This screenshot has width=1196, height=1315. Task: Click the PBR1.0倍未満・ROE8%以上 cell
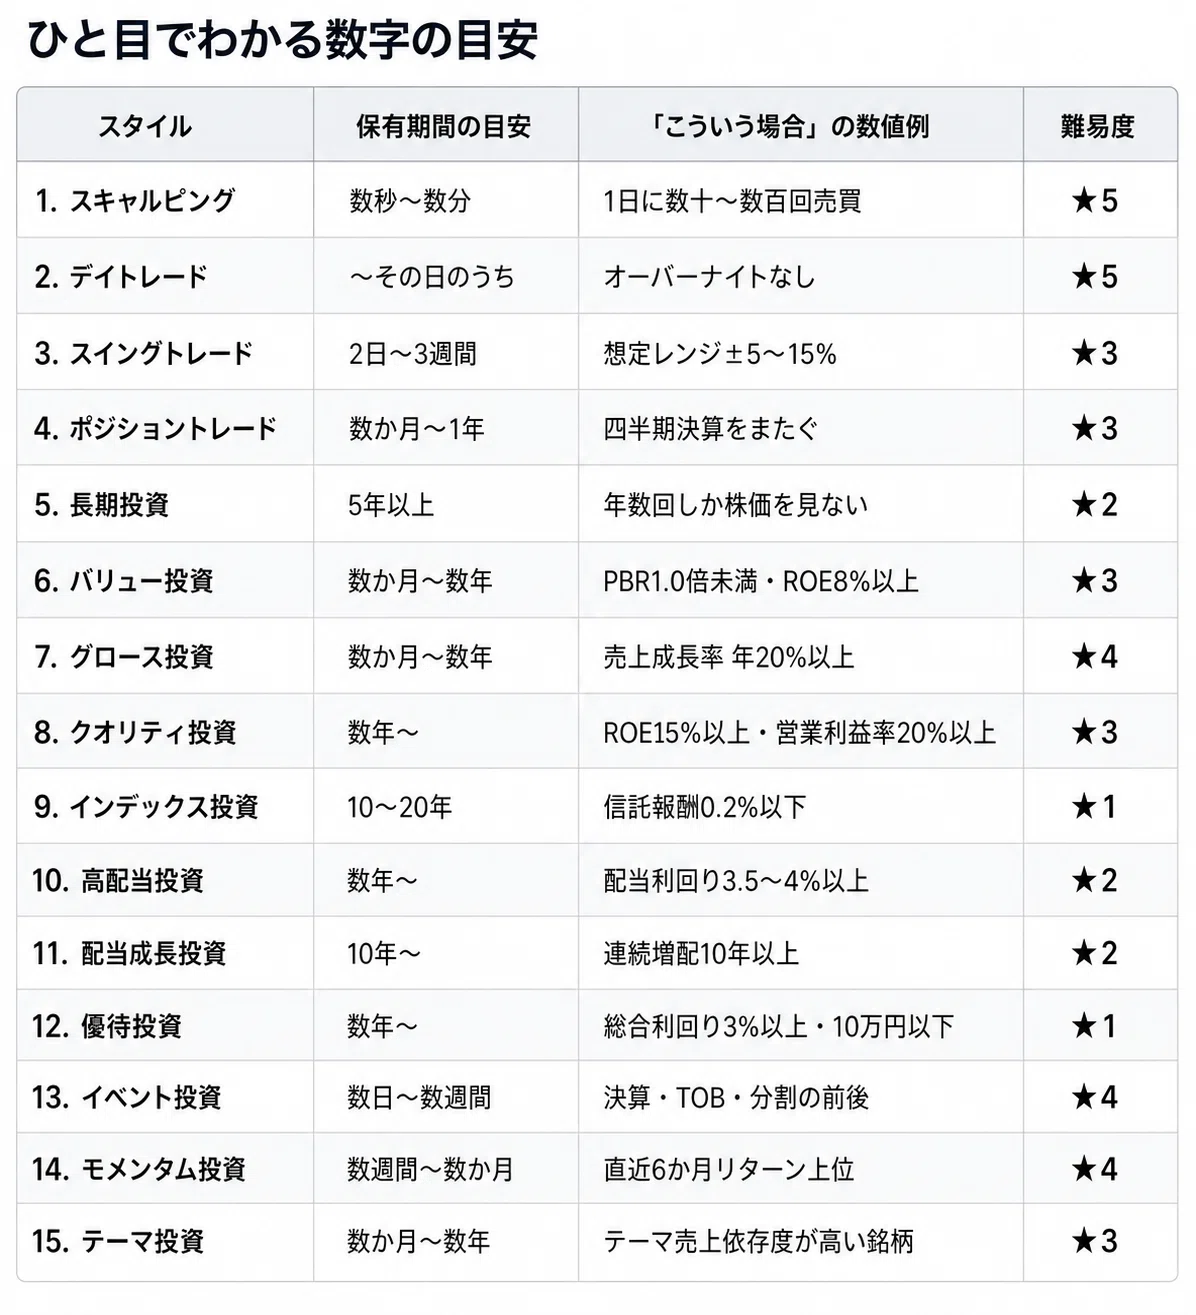pyautogui.click(x=760, y=581)
